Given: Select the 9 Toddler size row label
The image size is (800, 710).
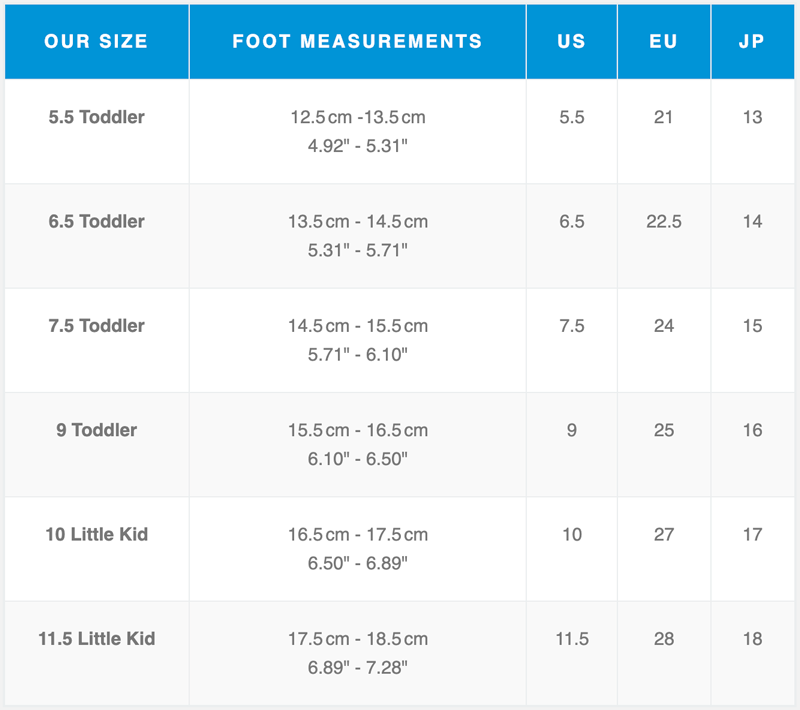Looking at the screenshot, I should point(96,430).
